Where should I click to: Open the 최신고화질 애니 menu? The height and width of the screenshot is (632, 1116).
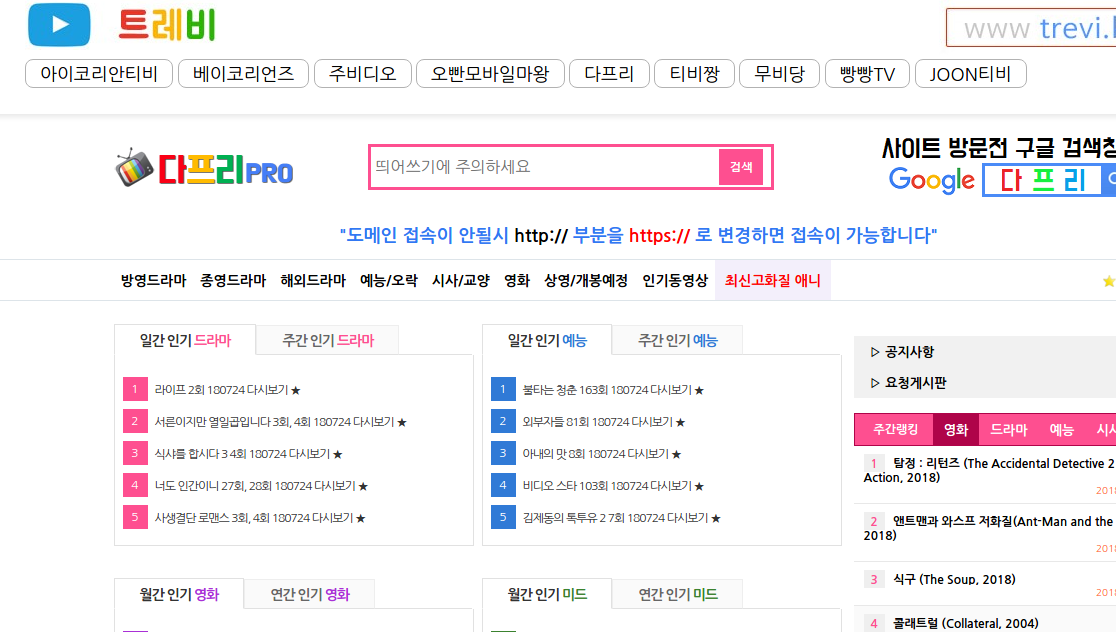pyautogui.click(x=773, y=280)
